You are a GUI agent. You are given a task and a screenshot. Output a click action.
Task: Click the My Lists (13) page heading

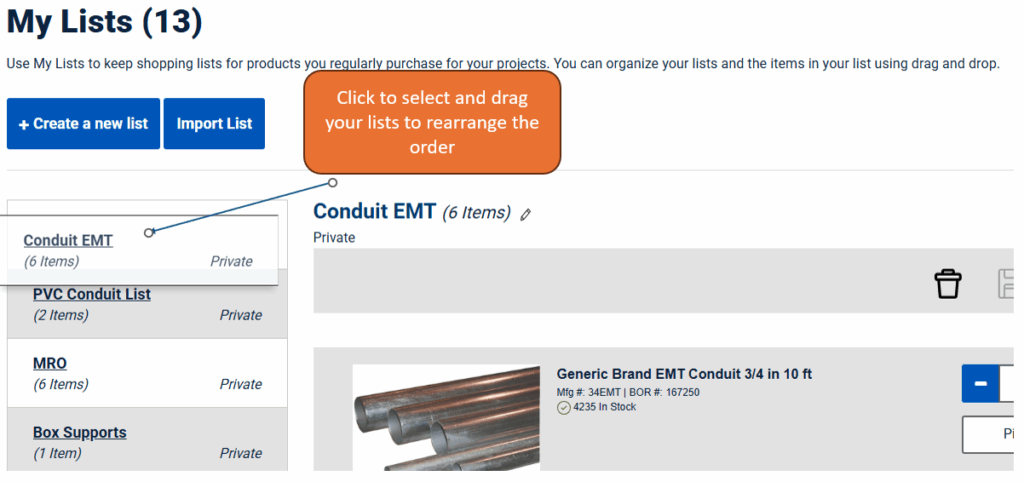click(104, 23)
